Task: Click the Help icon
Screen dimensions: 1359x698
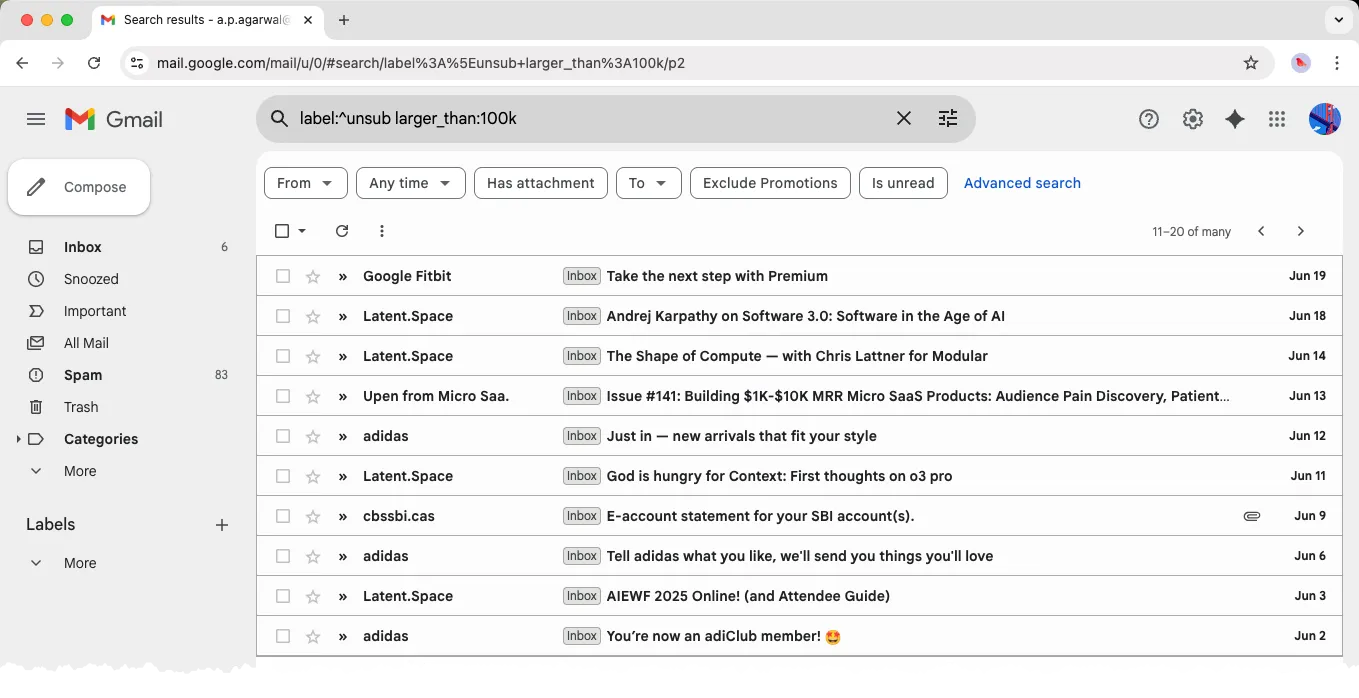Action: pos(1148,118)
